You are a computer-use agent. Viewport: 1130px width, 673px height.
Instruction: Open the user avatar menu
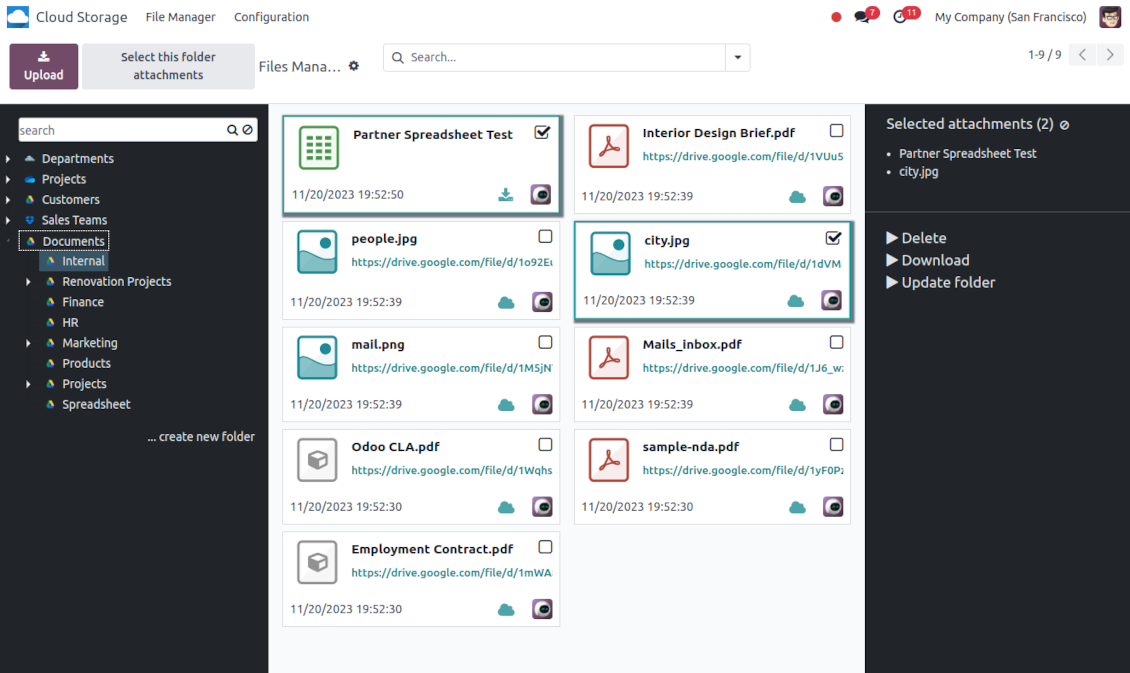click(x=1110, y=17)
